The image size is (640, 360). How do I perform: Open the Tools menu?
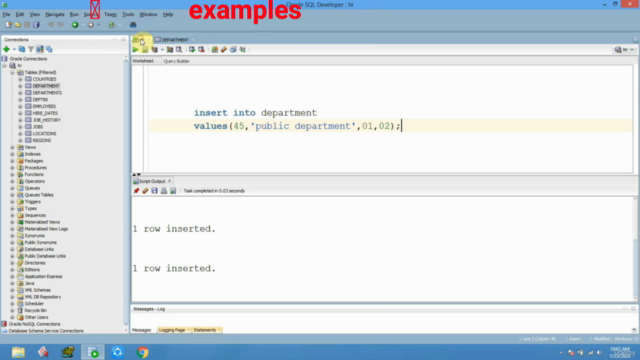(128, 14)
